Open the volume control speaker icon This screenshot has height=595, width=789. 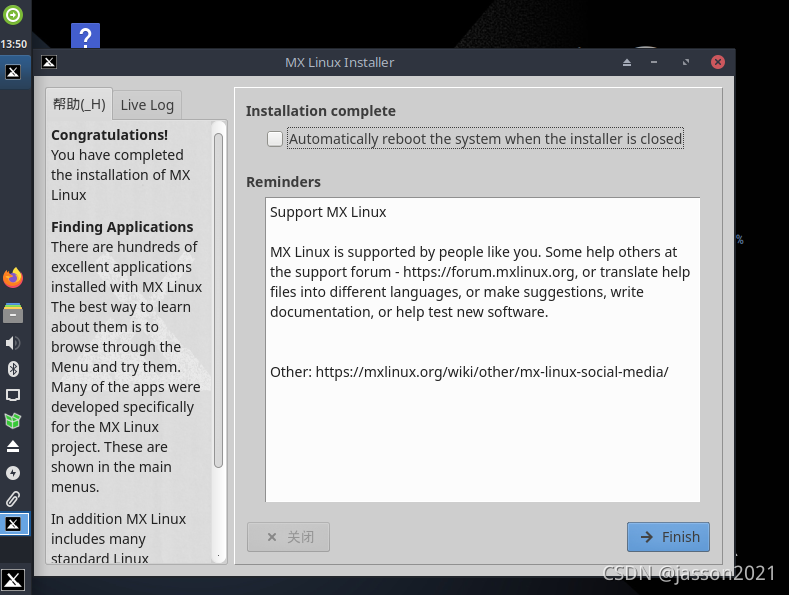[x=13, y=343]
